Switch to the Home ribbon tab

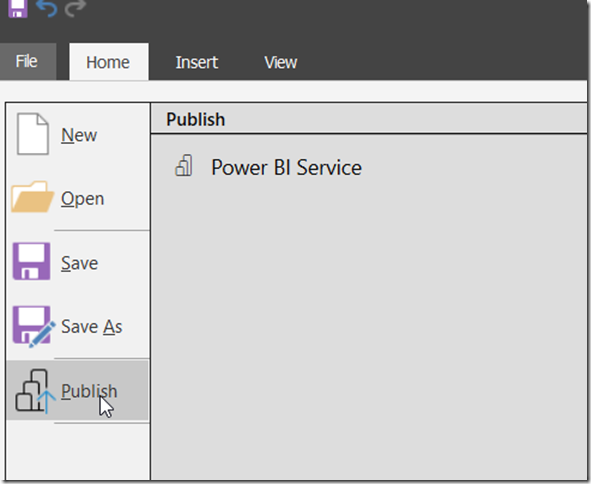(109, 62)
